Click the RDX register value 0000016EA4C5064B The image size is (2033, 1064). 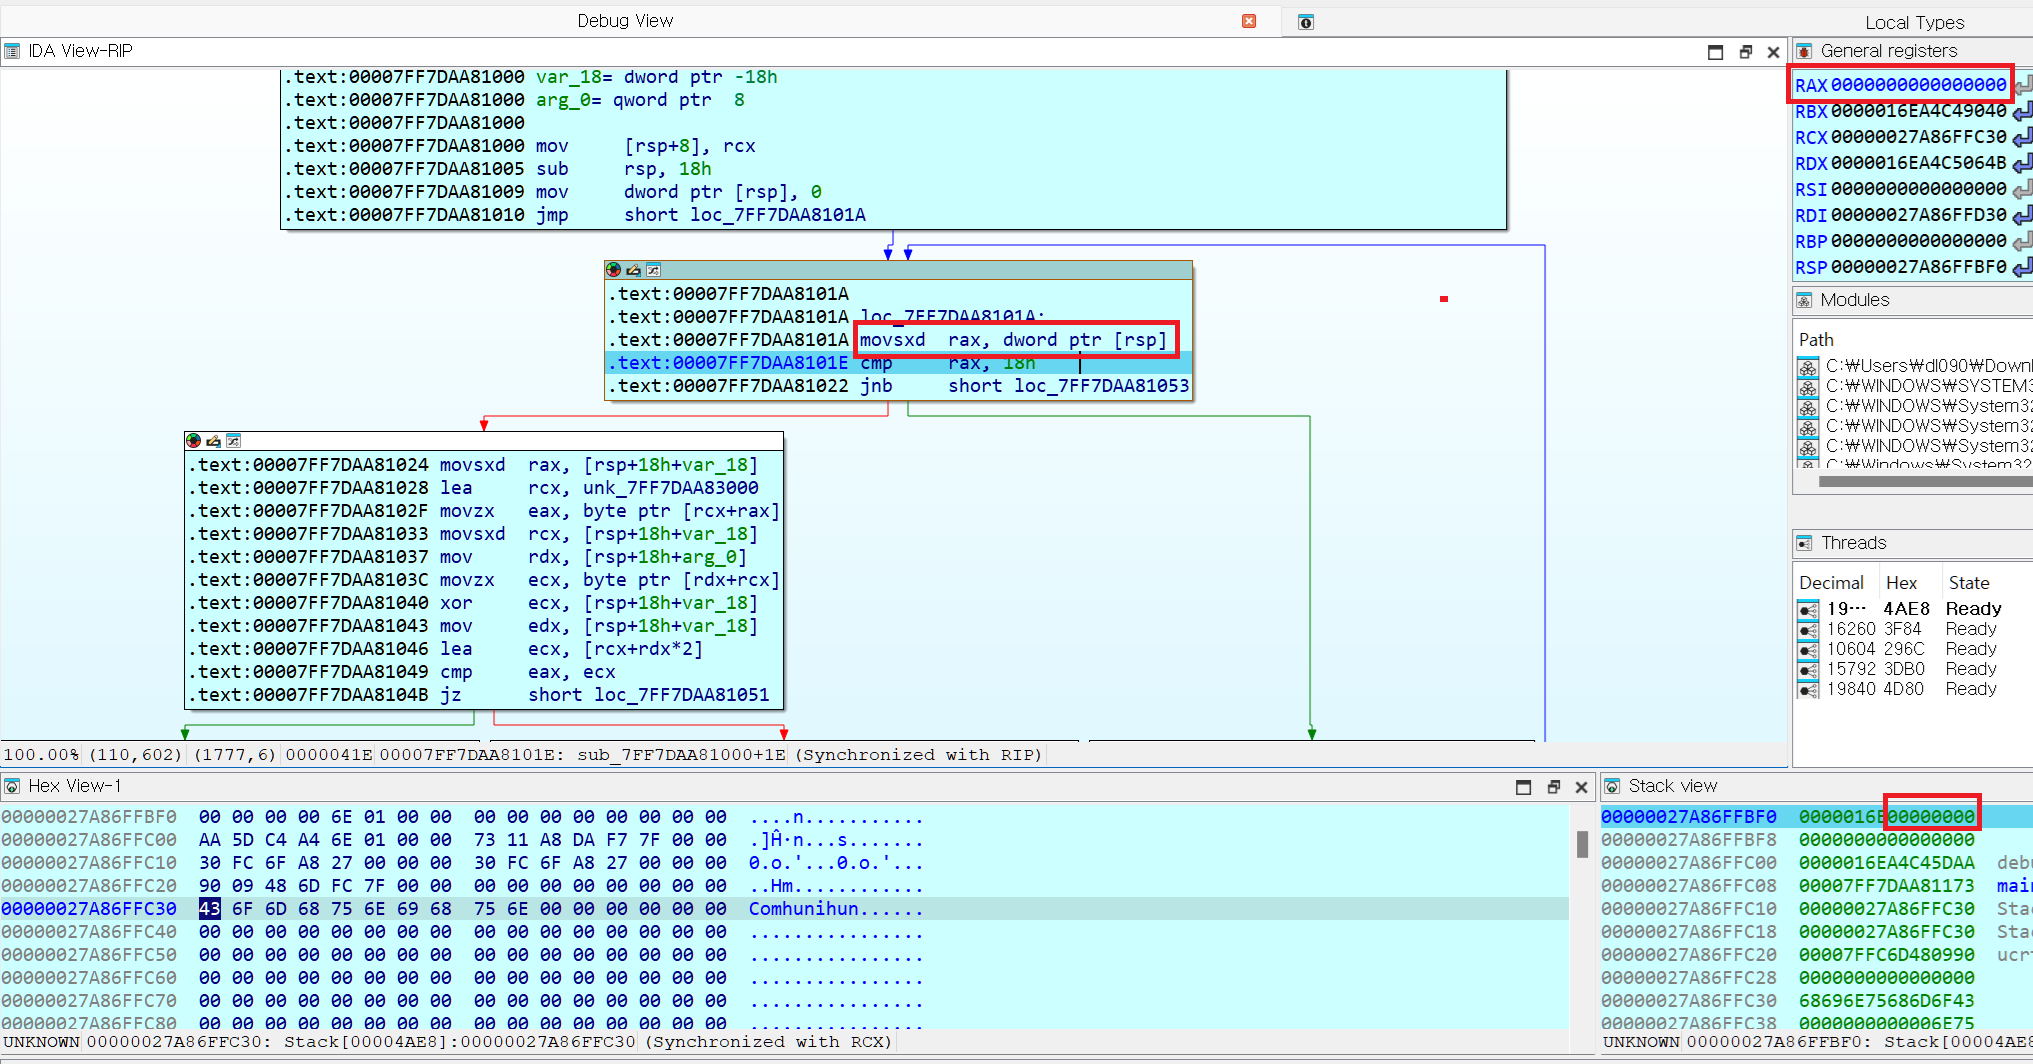pyautogui.click(x=1918, y=163)
